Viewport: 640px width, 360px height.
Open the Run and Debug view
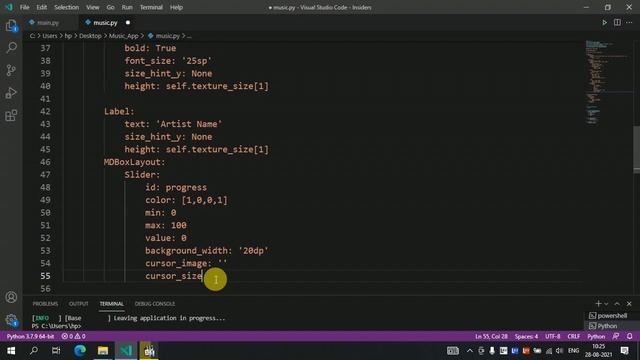click(11, 93)
